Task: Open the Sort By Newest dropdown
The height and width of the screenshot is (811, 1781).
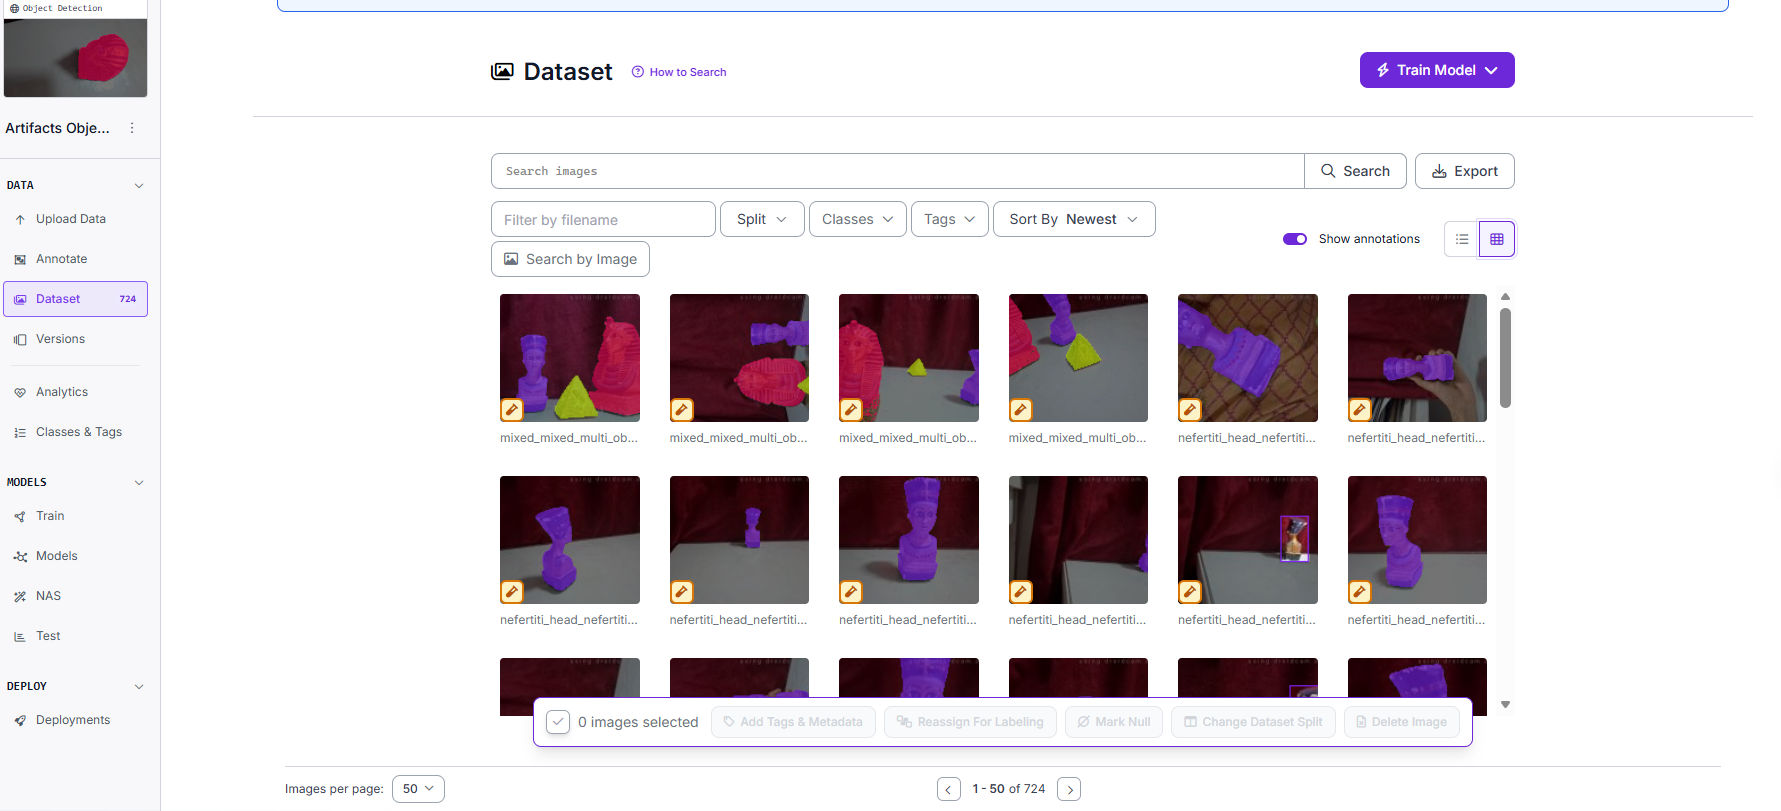Action: (1074, 219)
